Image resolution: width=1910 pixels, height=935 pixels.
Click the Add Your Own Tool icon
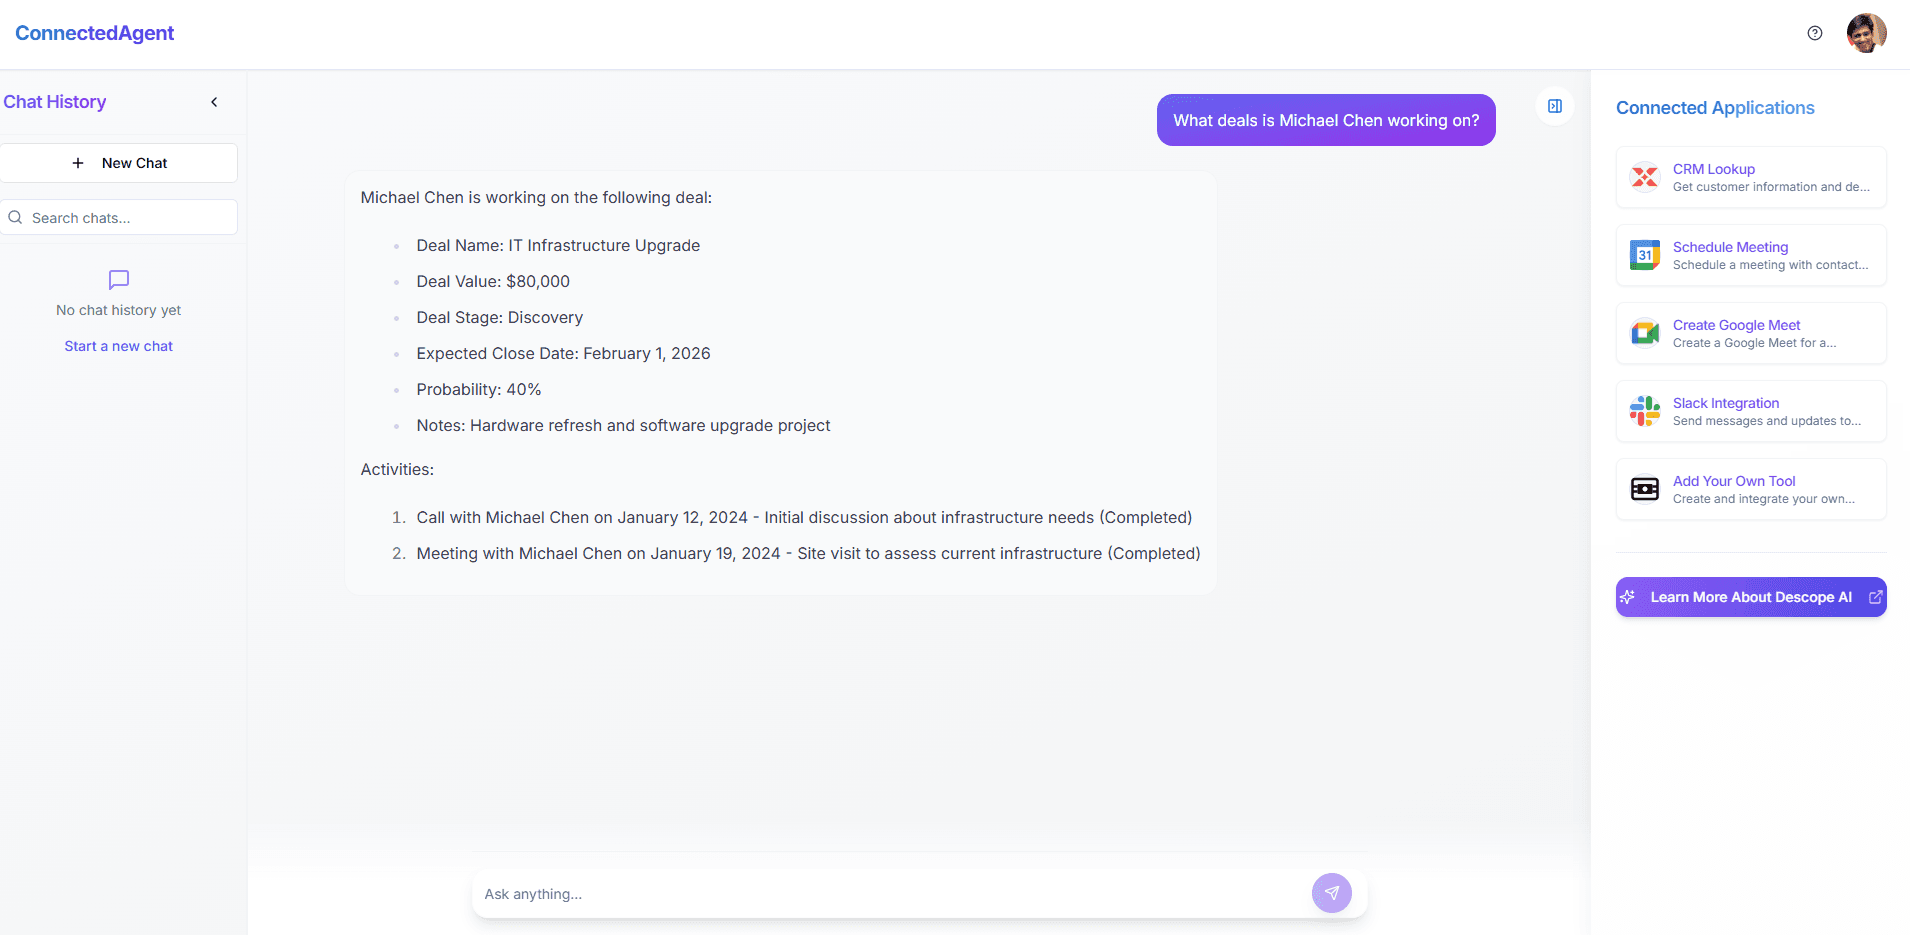click(1644, 489)
